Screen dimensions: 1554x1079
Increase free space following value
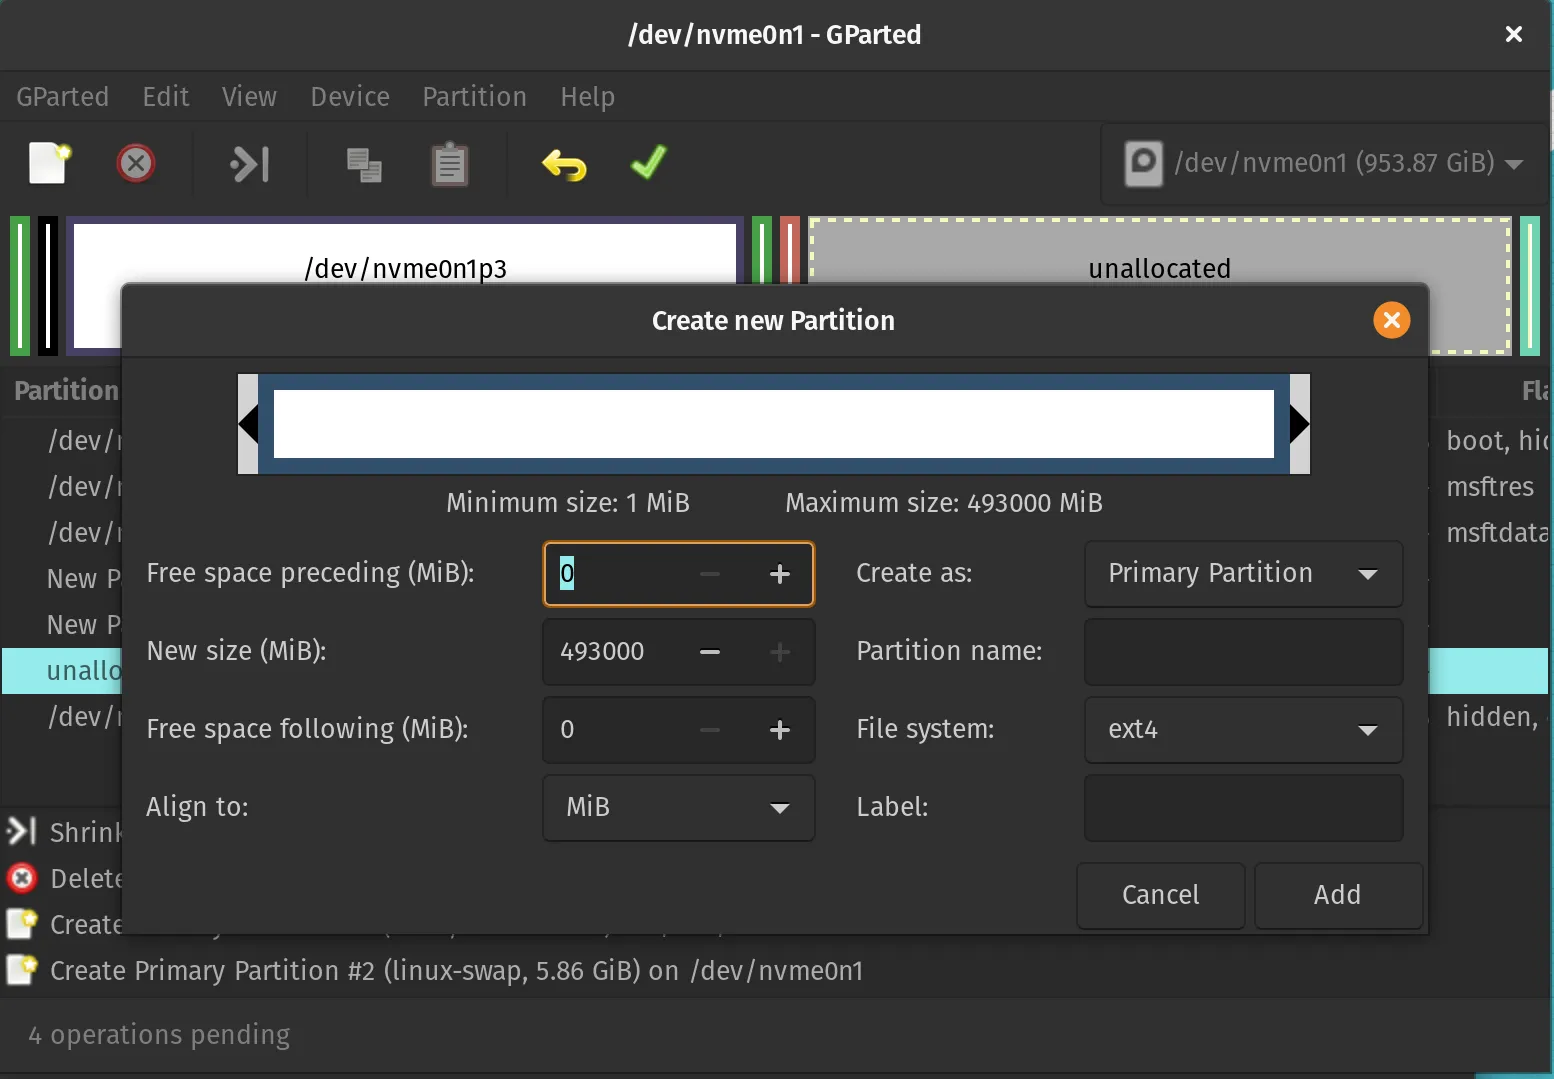[x=780, y=730]
